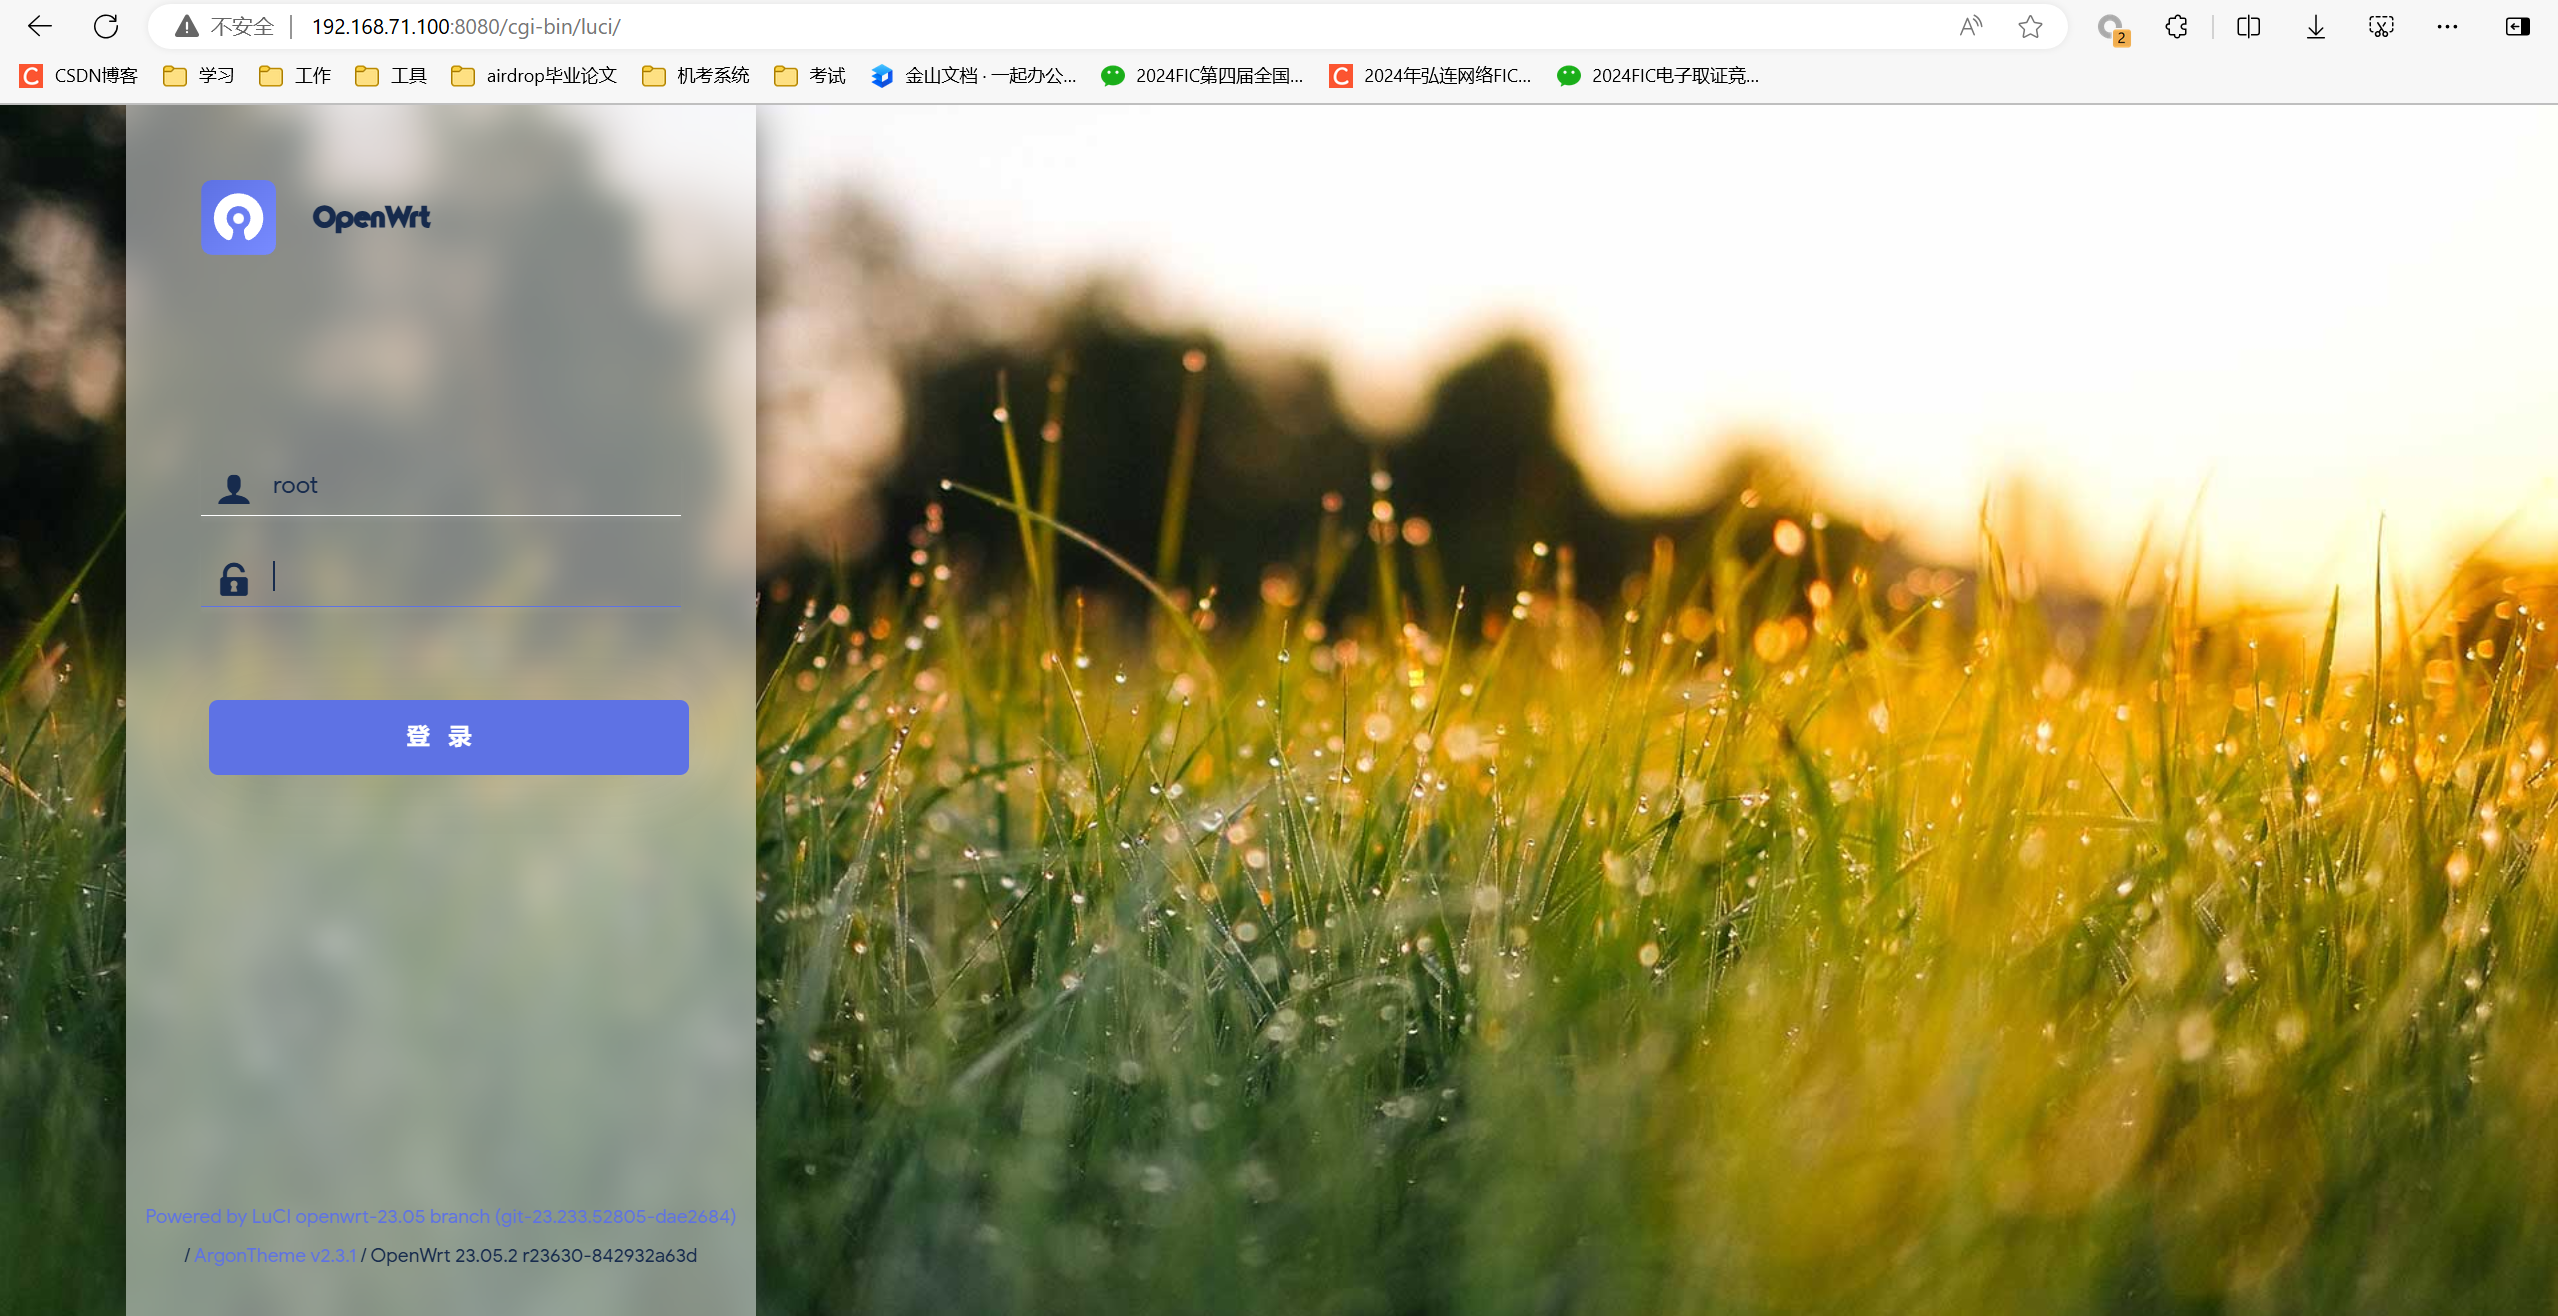Viewport: 2558px width, 1316px height.
Task: Open browser settings three-dot menu
Action: (2447, 27)
